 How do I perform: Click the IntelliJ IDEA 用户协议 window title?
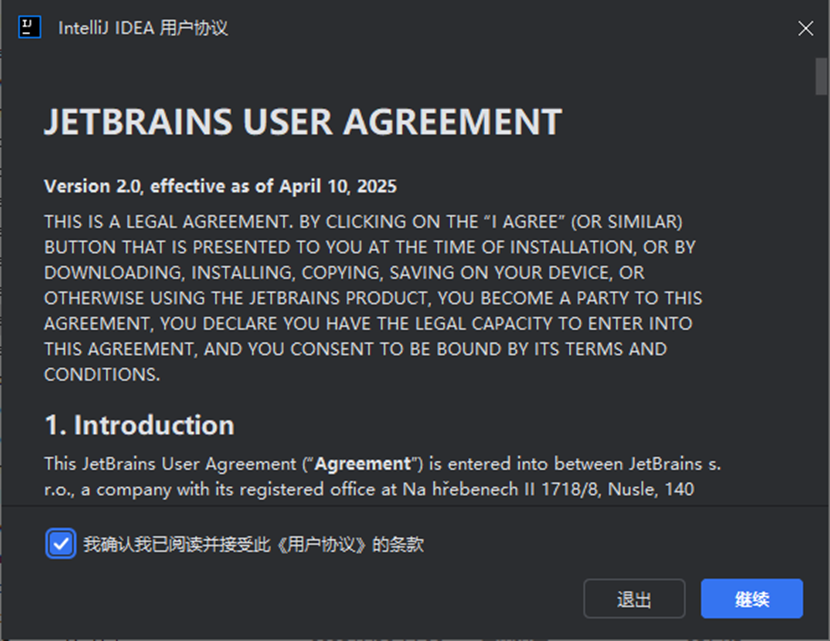point(143,28)
